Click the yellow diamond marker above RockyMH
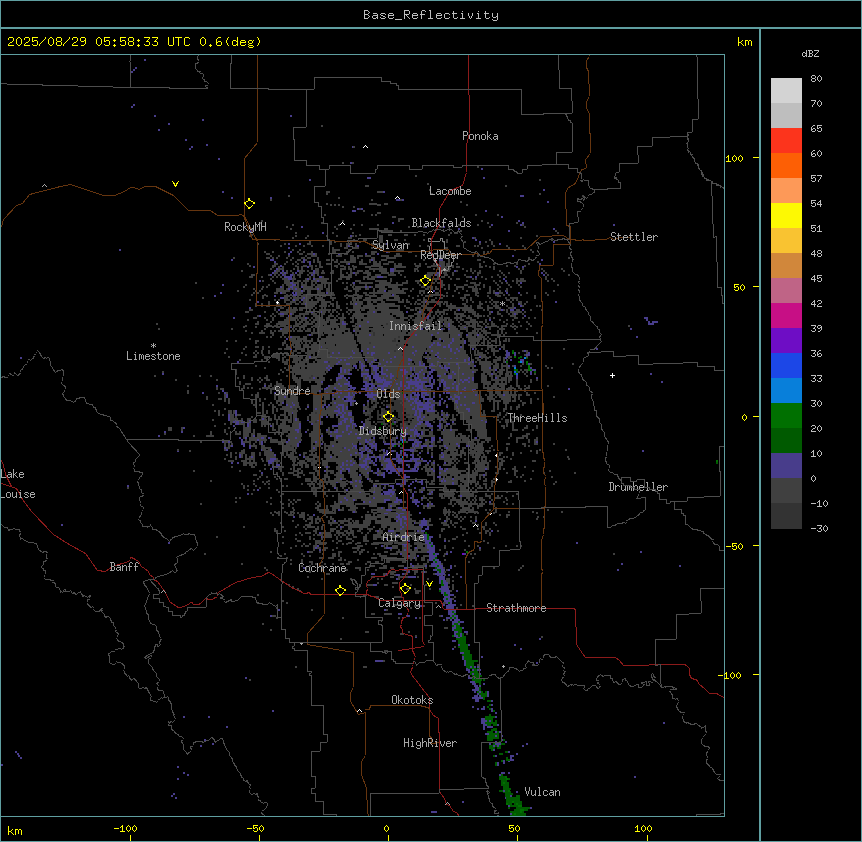The height and width of the screenshot is (842, 862). tap(250, 204)
